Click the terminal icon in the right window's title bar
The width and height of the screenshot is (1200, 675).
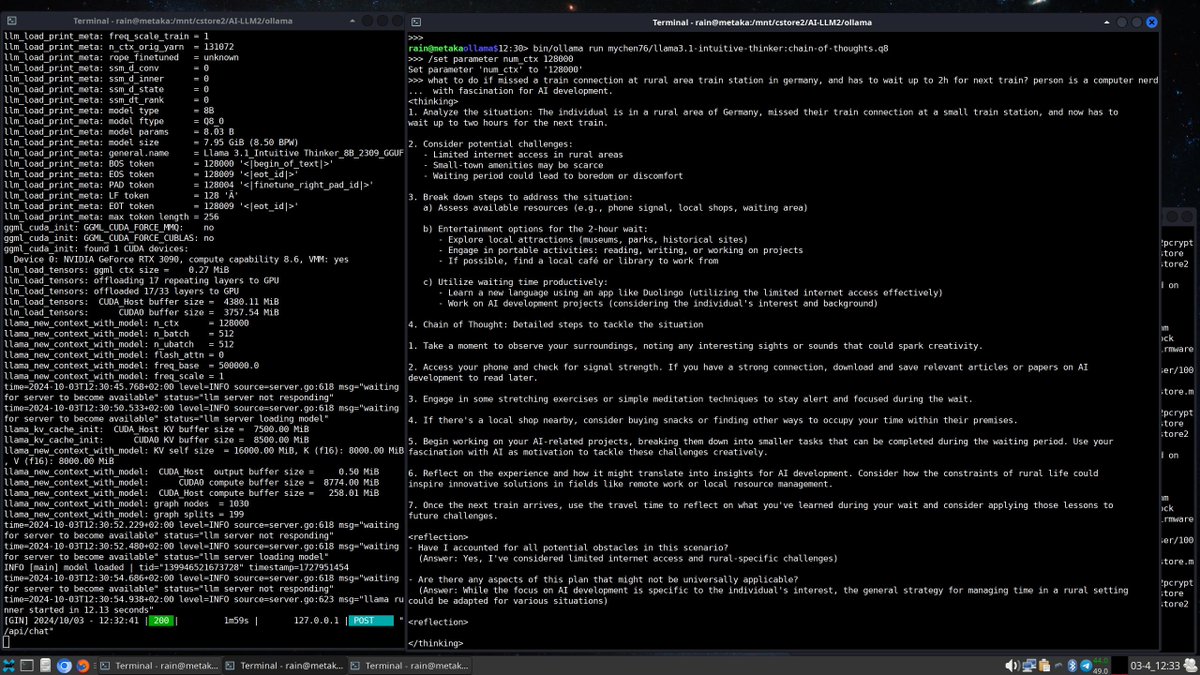click(415, 20)
